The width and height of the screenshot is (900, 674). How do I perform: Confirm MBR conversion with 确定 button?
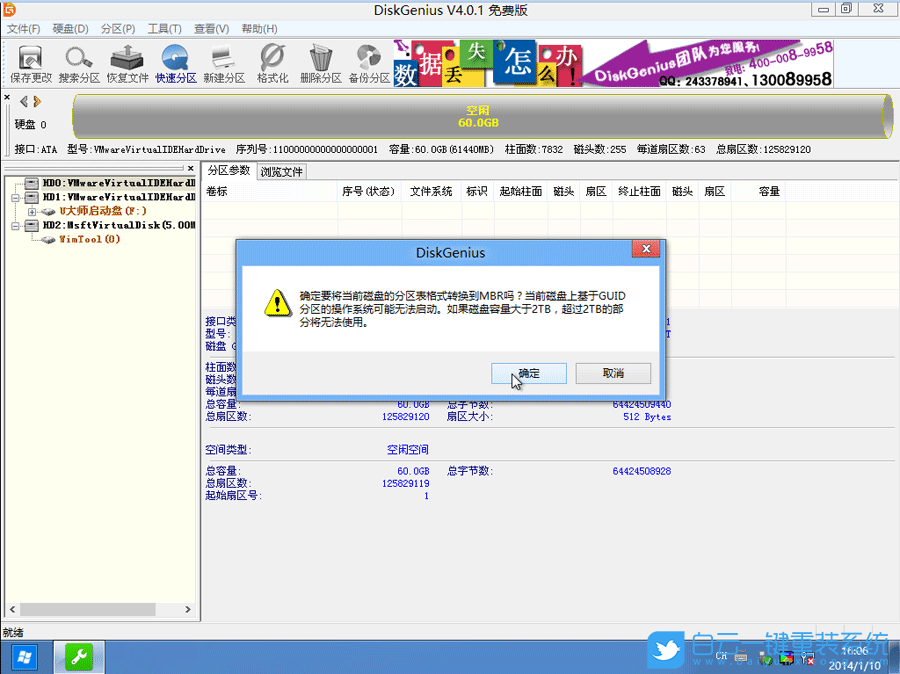point(528,372)
